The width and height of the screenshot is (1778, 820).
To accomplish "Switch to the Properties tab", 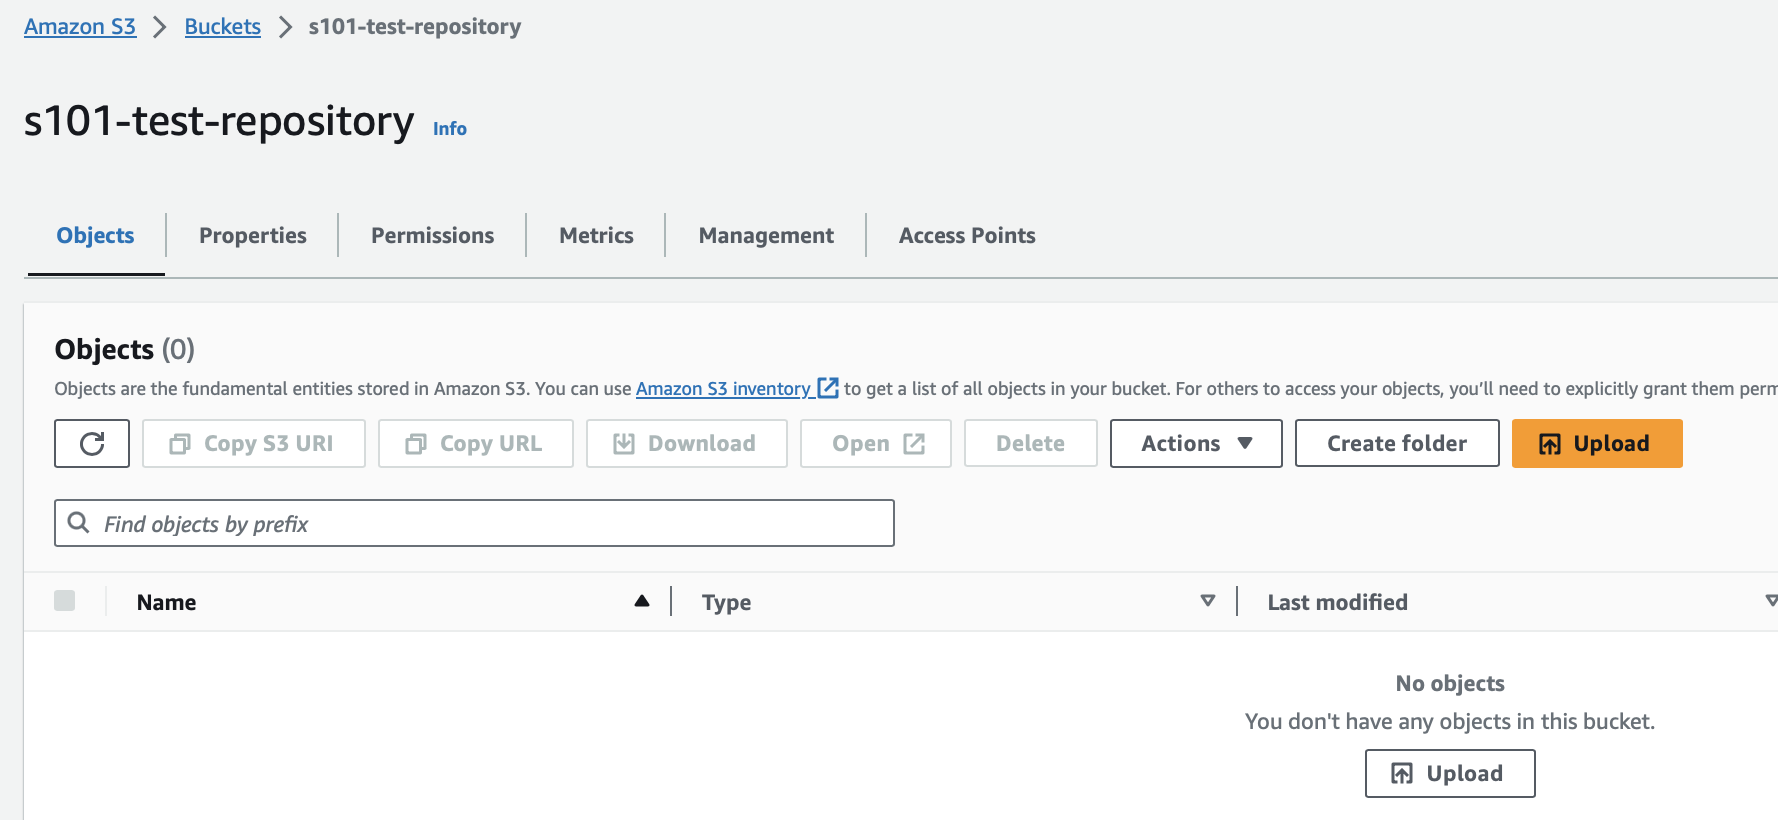I will click(253, 235).
